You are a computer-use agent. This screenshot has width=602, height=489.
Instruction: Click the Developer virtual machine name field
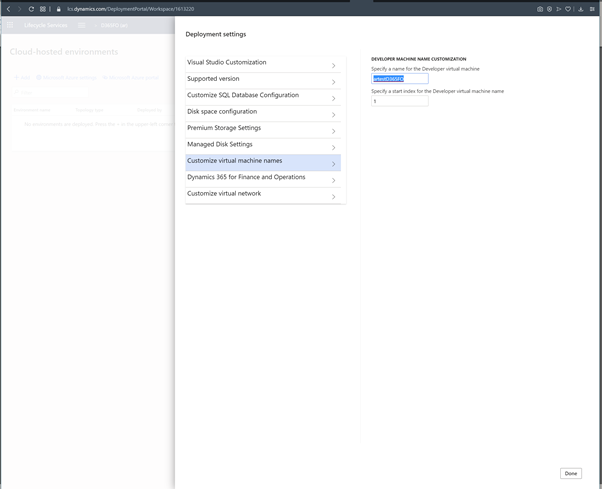pyautogui.click(x=399, y=78)
